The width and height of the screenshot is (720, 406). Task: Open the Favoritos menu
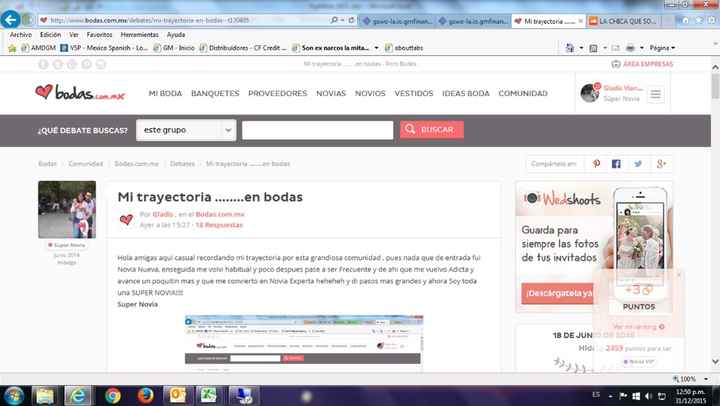99,34
